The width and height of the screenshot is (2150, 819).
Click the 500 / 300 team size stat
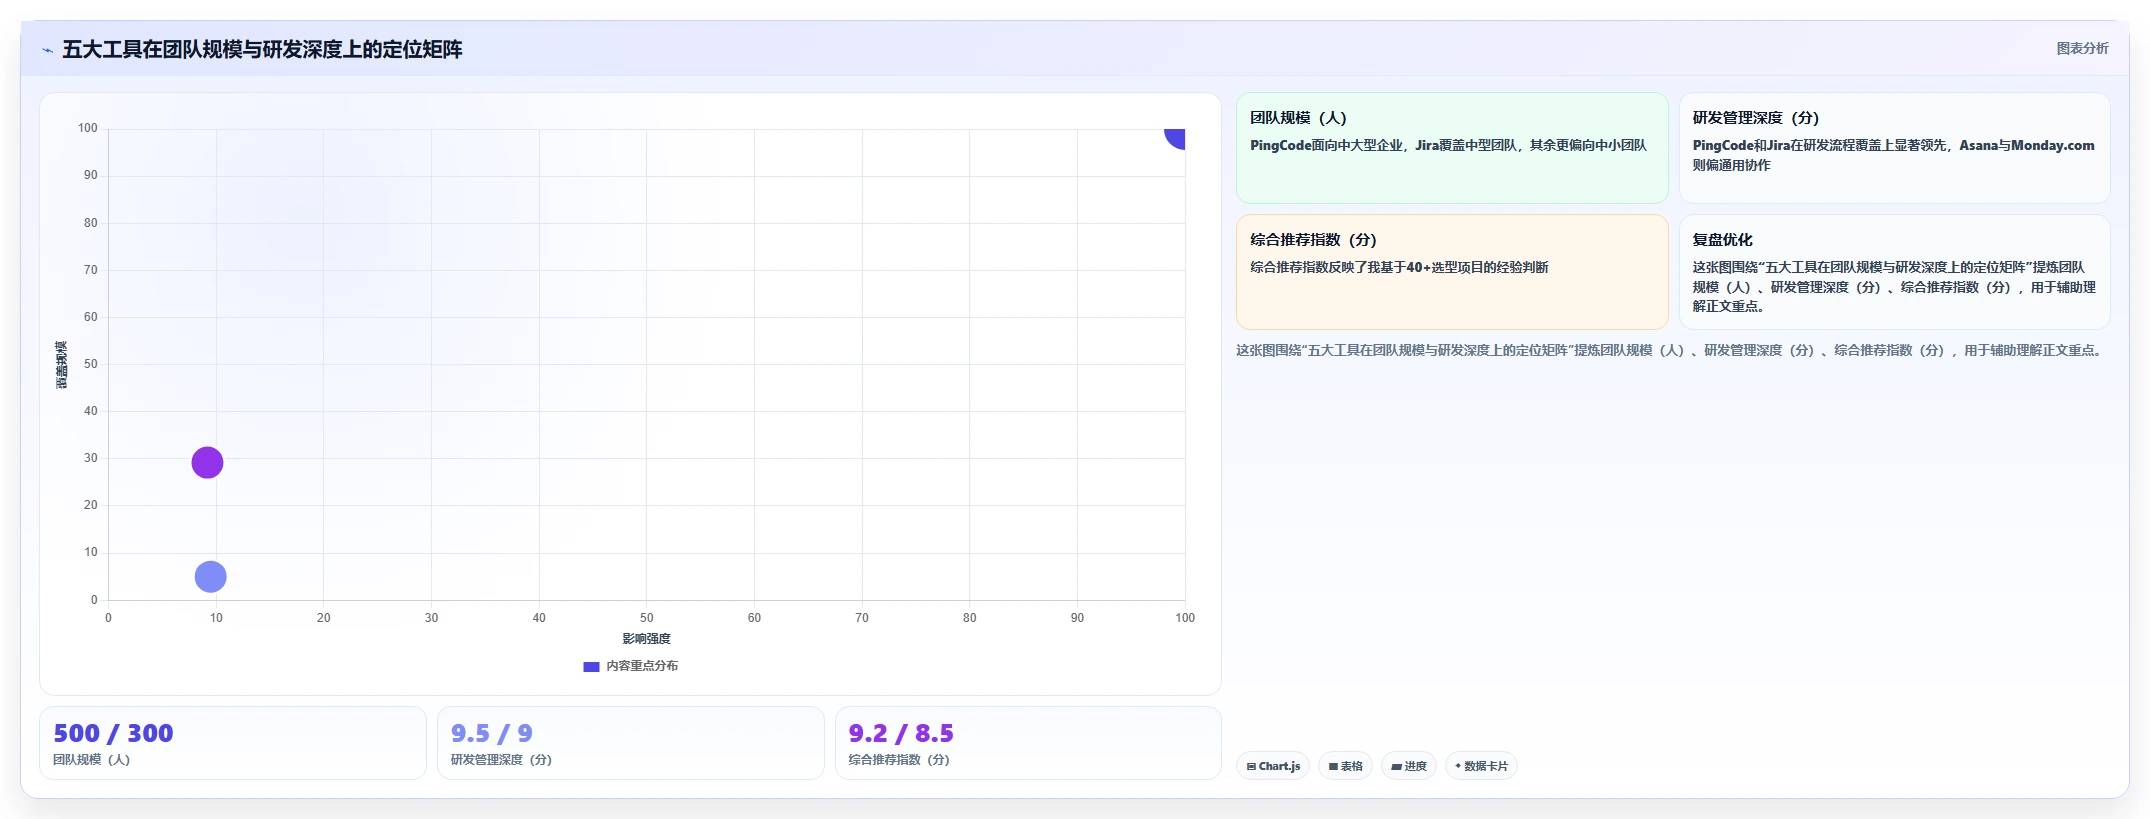(x=113, y=733)
